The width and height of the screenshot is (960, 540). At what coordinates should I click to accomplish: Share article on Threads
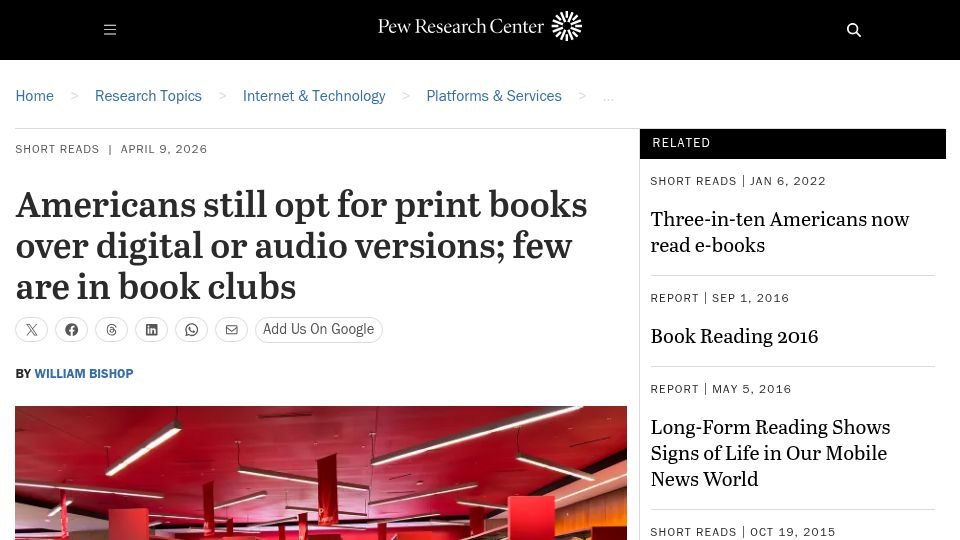tap(111, 329)
